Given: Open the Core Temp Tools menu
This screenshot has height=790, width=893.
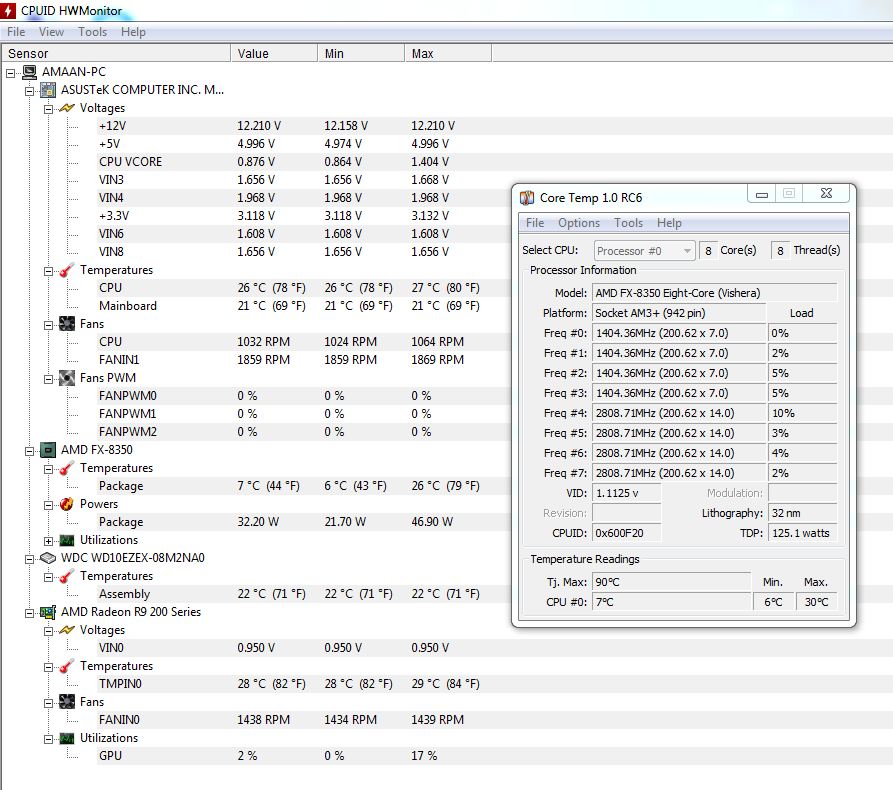Looking at the screenshot, I should tap(628, 223).
